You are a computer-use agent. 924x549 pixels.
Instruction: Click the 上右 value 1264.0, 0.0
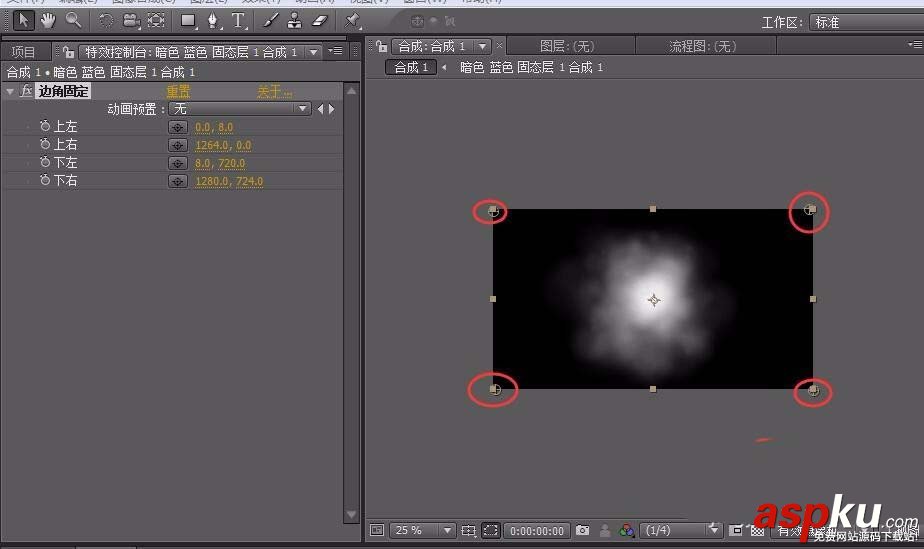[x=223, y=145]
